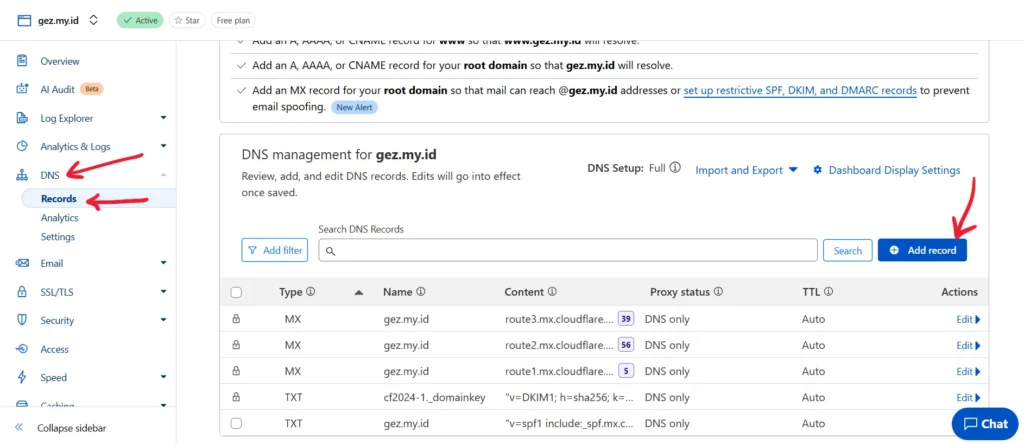Click the Log Explorer sidebar icon
Image resolution: width=1024 pixels, height=444 pixels.
pos(22,118)
